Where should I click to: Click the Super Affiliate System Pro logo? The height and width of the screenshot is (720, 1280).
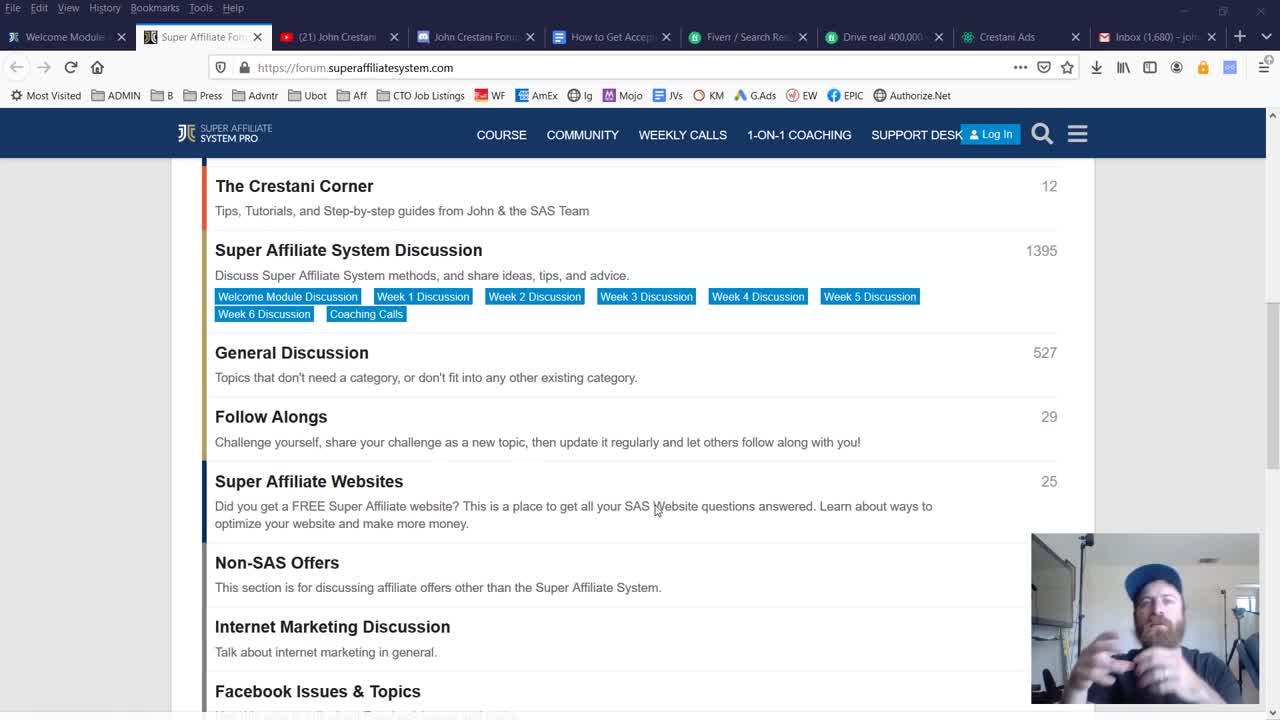225,133
